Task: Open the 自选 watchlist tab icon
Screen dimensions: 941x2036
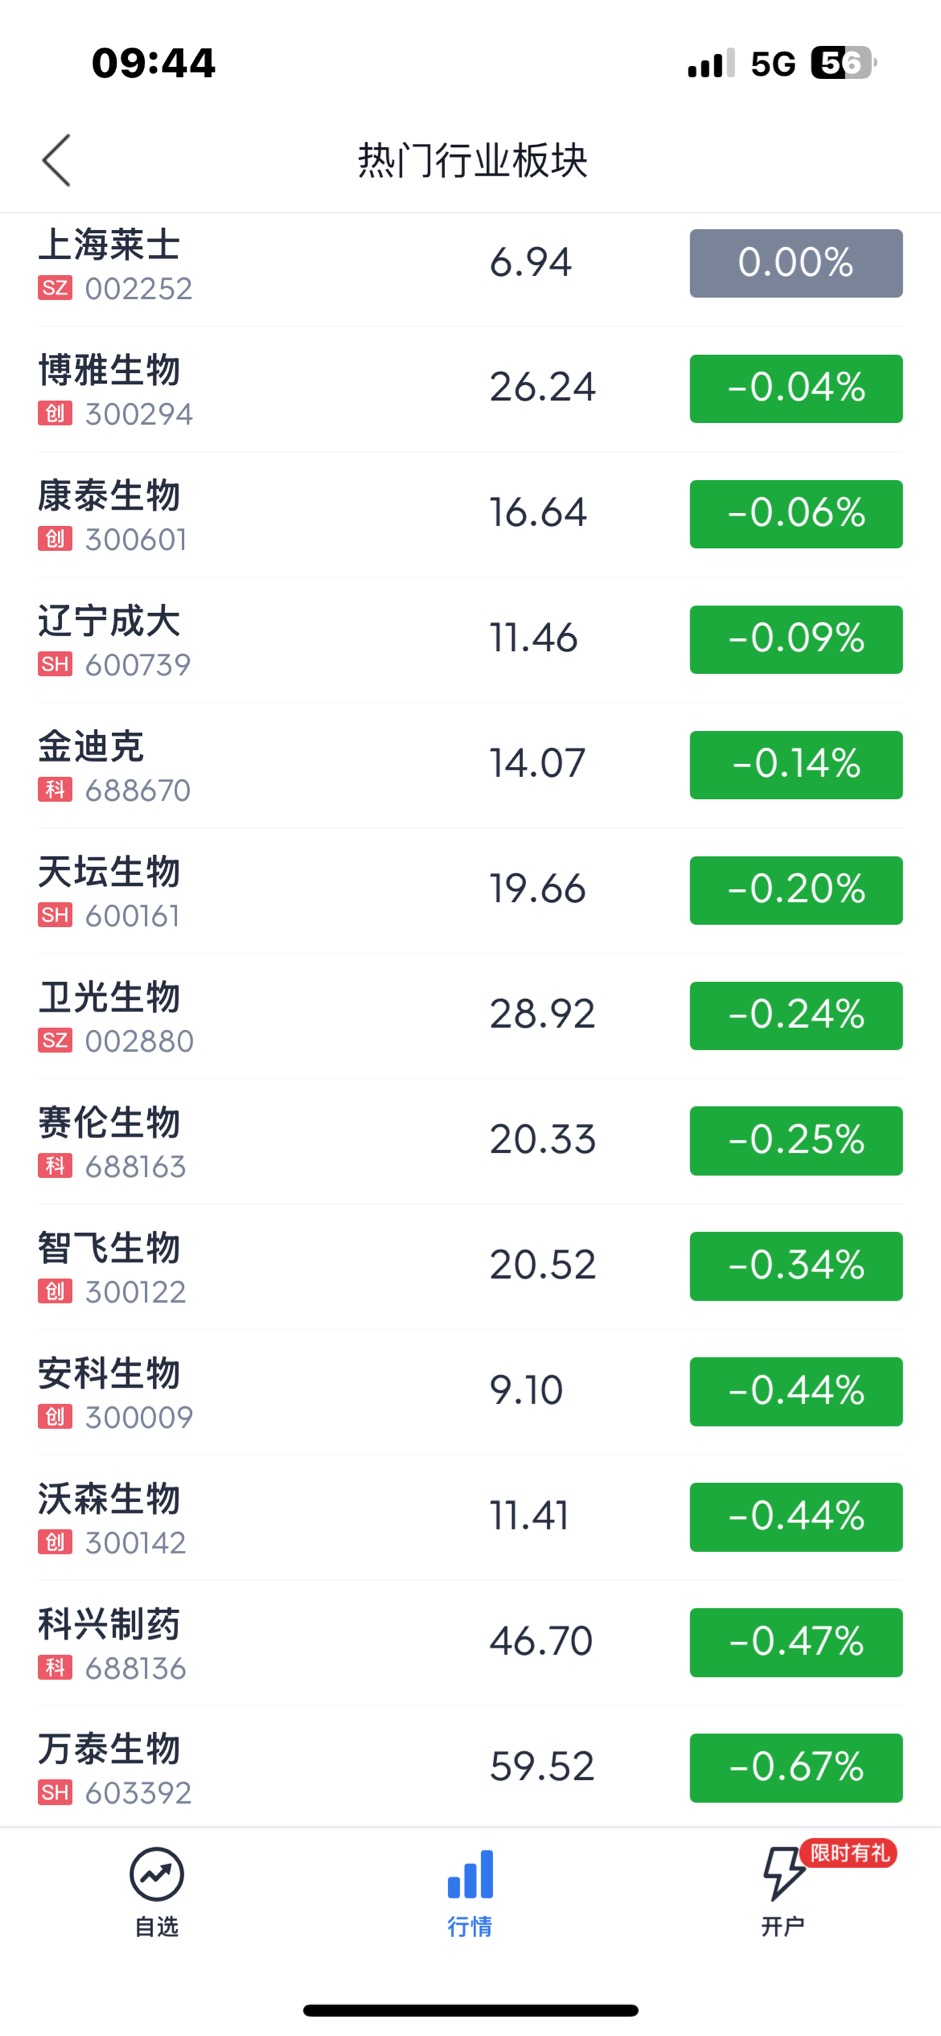Action: click(157, 1874)
